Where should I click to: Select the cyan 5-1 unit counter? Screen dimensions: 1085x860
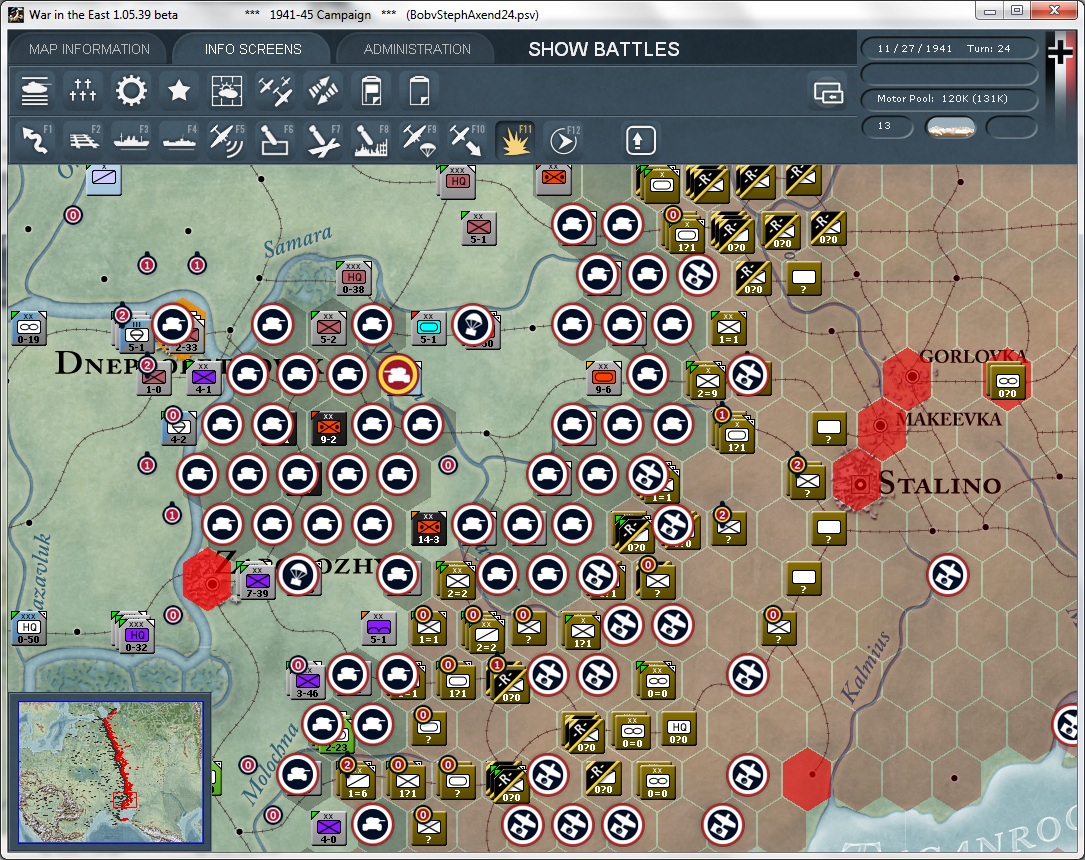[428, 329]
